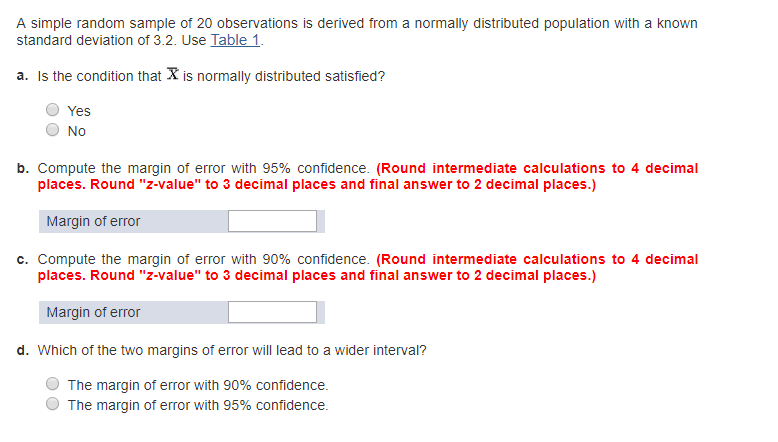Select the Yes radio button

pos(52,111)
